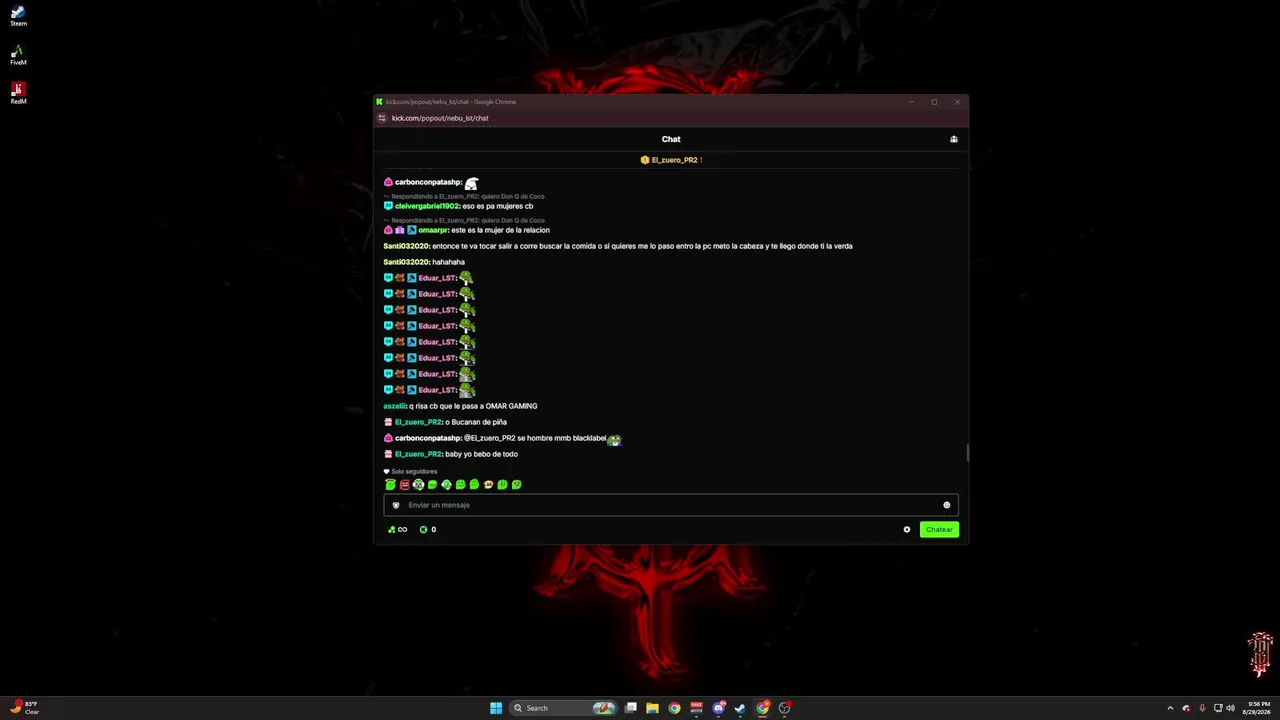Viewport: 1280px width, 720px height.
Task: Open the chat users icon in the header
Action: tap(954, 139)
